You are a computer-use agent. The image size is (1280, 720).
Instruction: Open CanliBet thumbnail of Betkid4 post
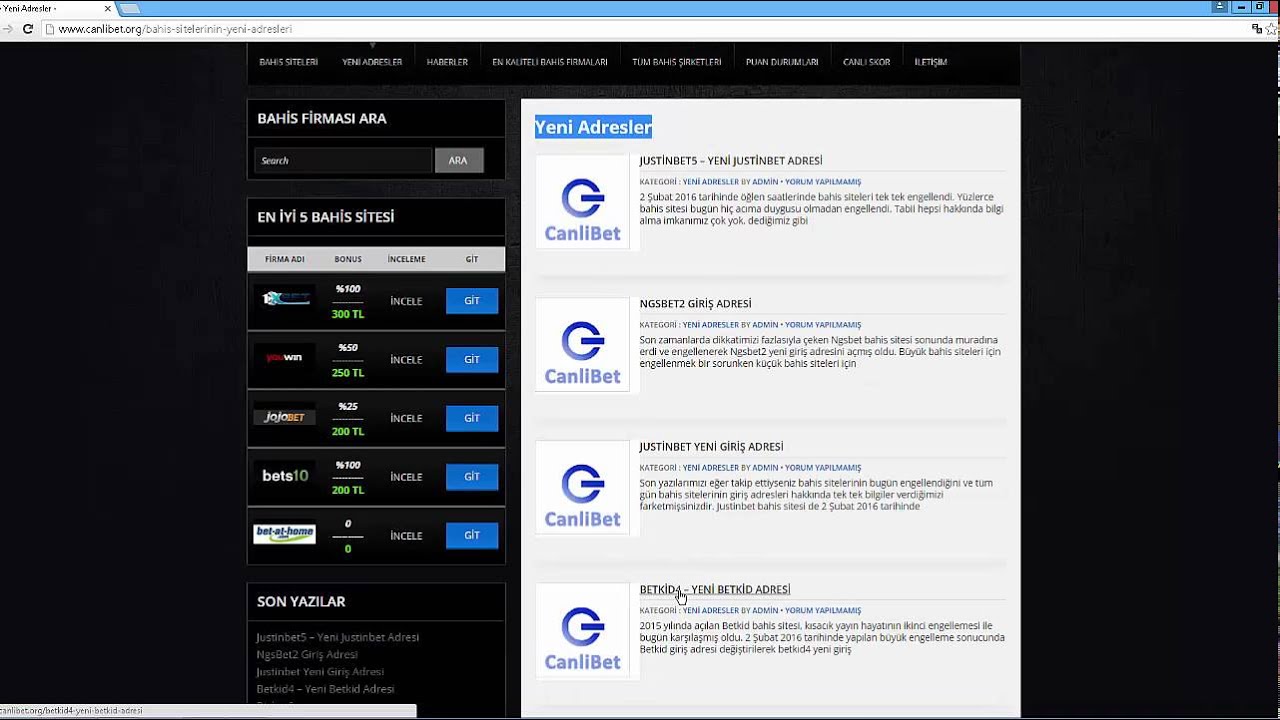pyautogui.click(x=582, y=631)
